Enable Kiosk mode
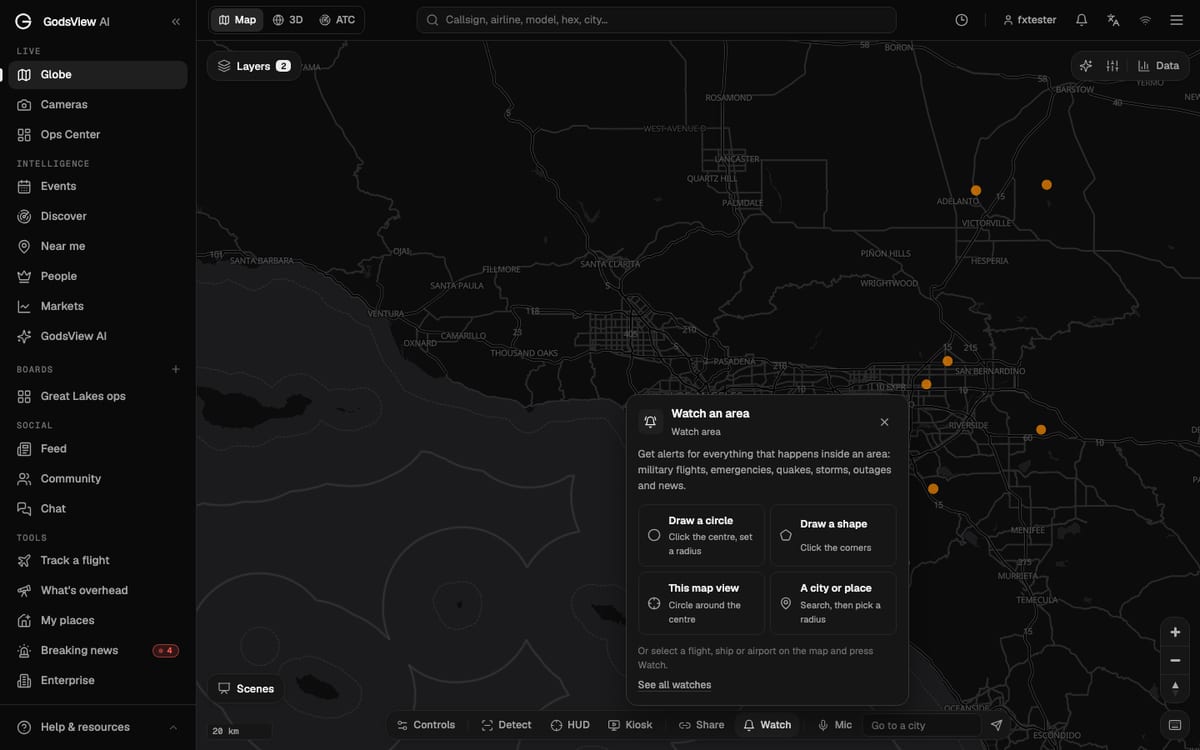The height and width of the screenshot is (750, 1200). 630,725
